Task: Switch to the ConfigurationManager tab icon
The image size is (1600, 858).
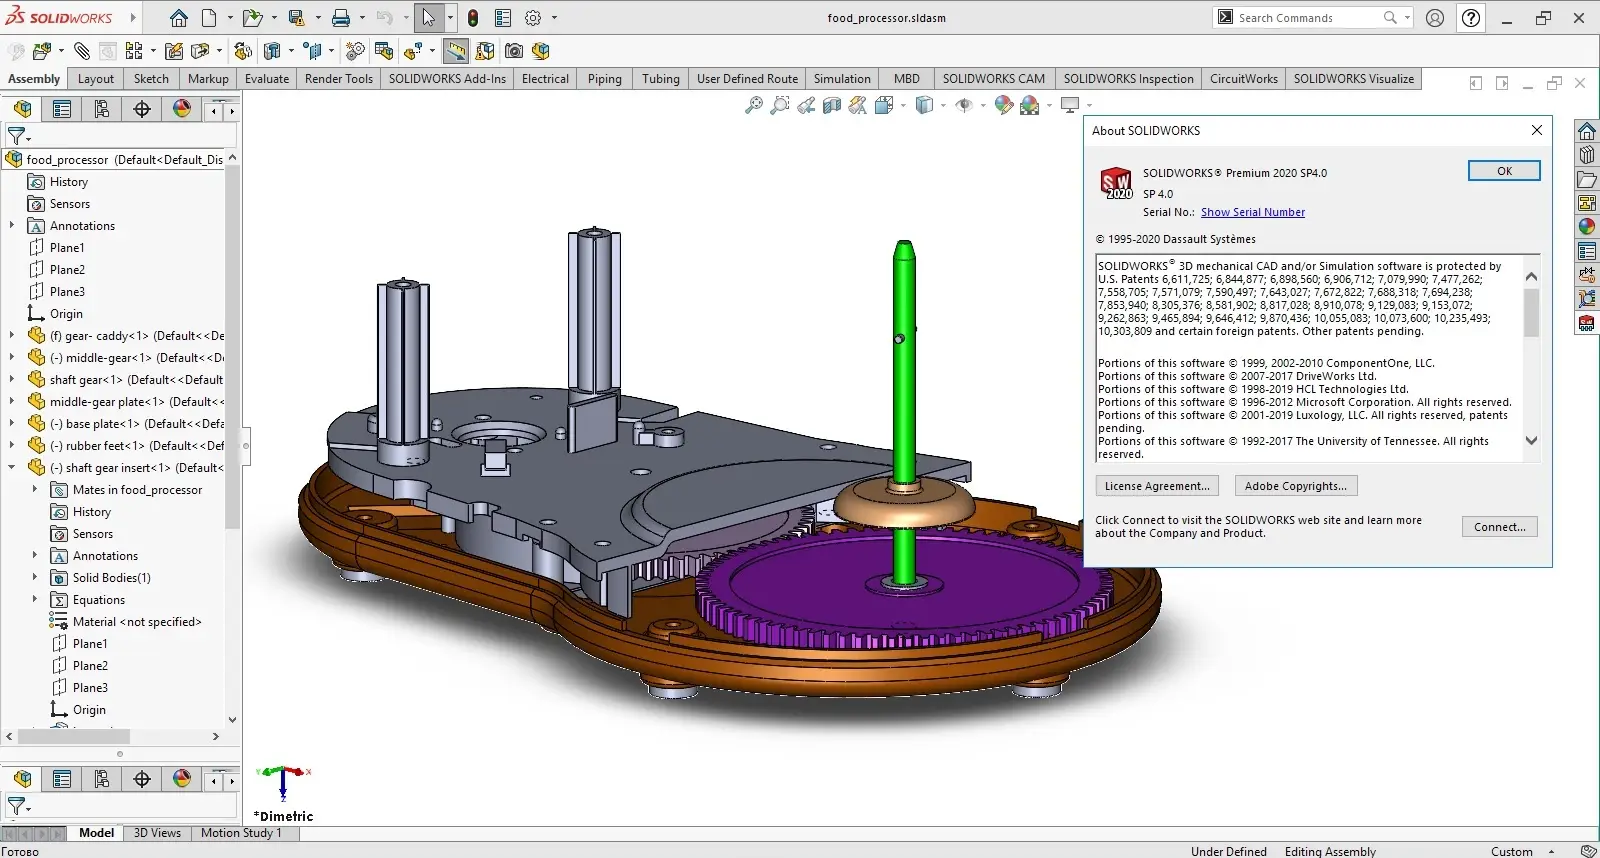Action: point(102,109)
